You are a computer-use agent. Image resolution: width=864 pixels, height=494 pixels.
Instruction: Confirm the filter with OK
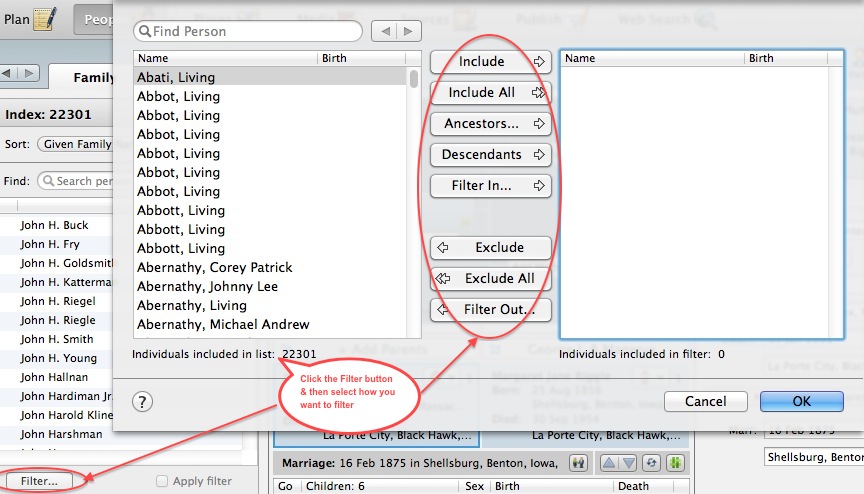click(x=802, y=401)
